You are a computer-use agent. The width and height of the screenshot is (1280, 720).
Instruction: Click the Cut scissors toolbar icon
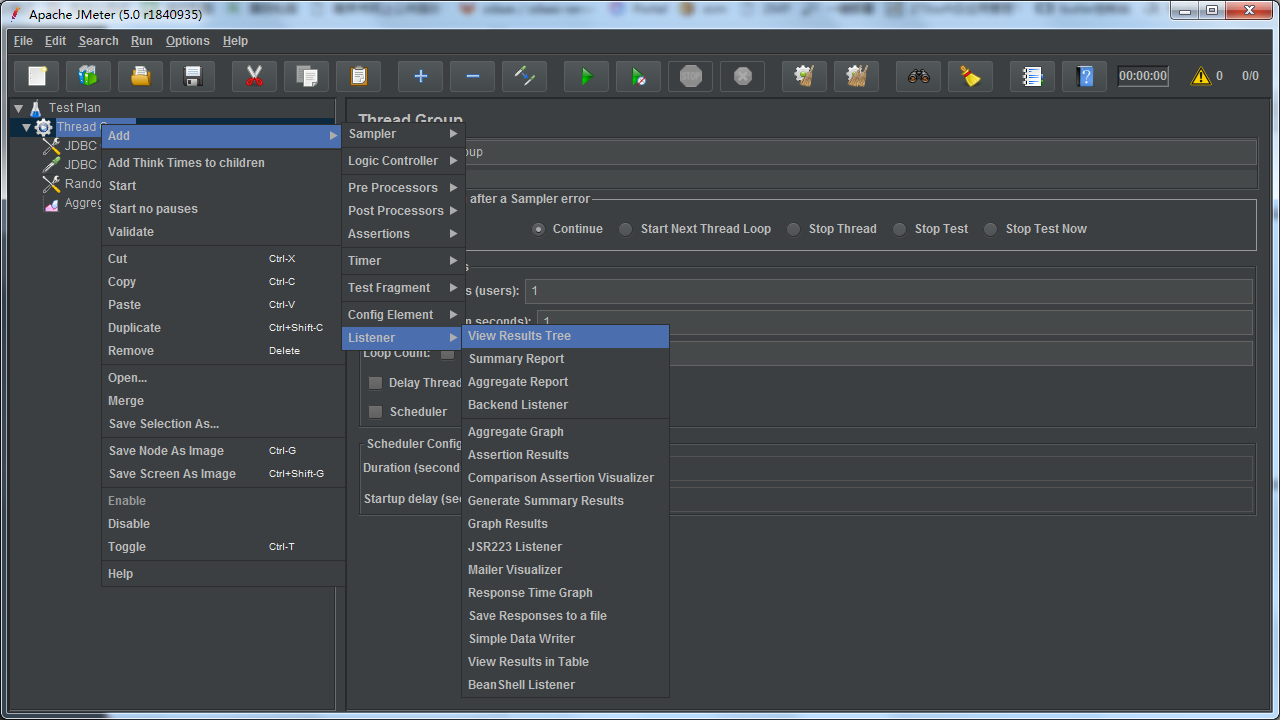pyautogui.click(x=255, y=76)
